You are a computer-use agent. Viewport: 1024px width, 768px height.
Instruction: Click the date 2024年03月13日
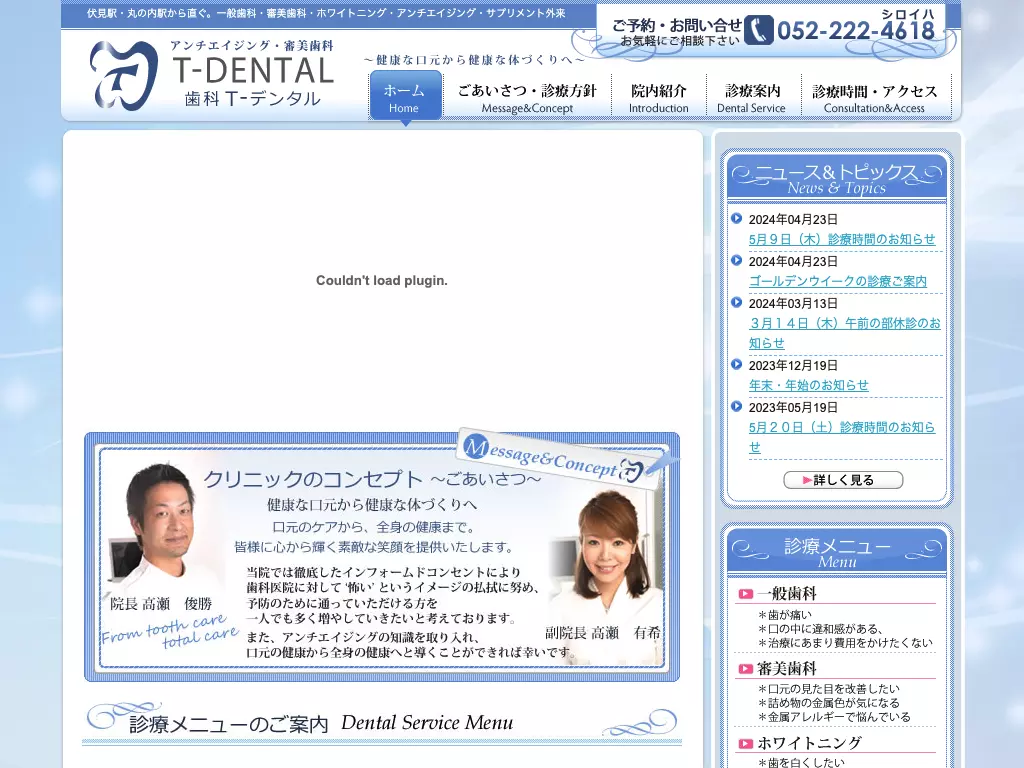[793, 303]
